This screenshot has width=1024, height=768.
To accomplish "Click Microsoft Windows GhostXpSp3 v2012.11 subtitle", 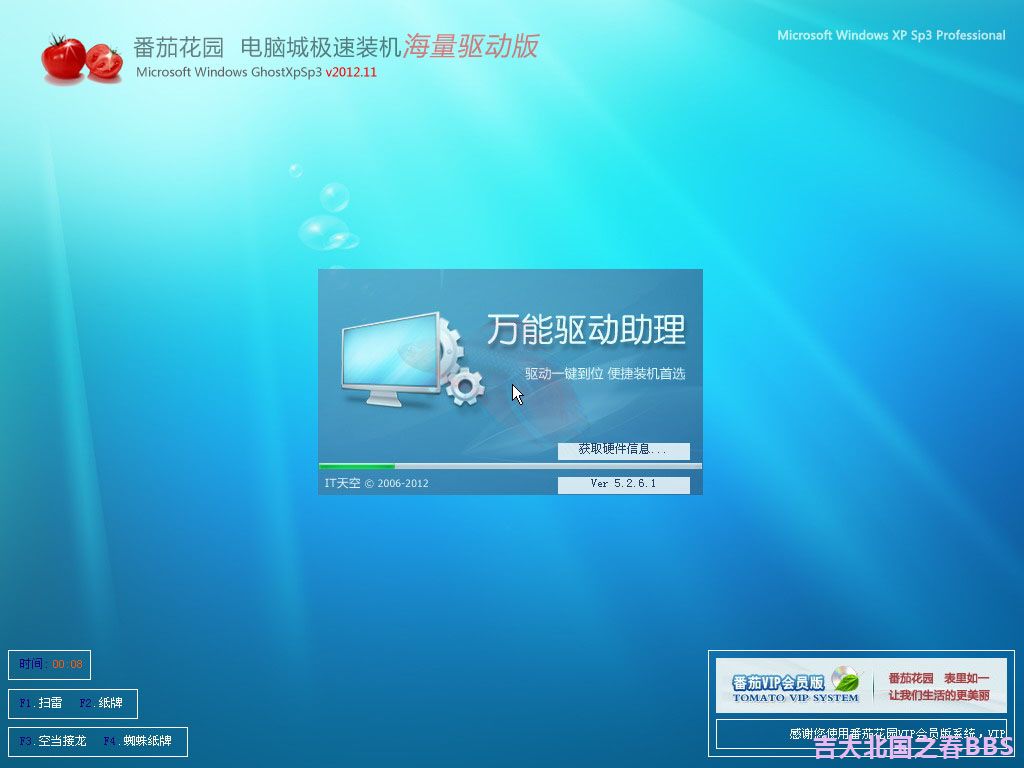I will [256, 72].
